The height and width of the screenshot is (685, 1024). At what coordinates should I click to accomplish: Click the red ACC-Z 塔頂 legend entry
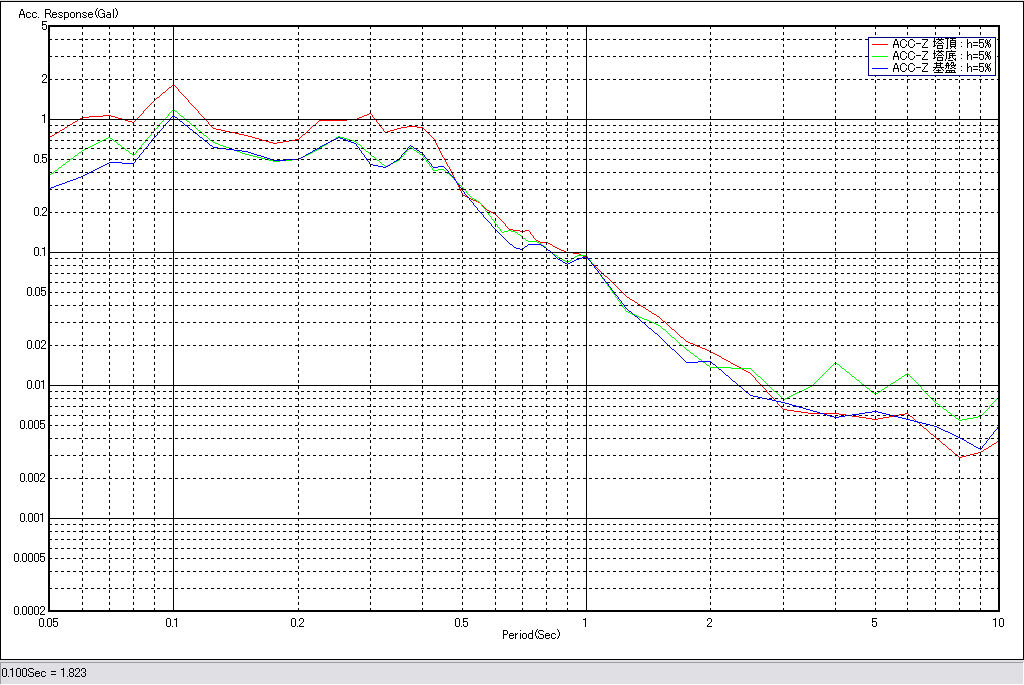pos(941,44)
